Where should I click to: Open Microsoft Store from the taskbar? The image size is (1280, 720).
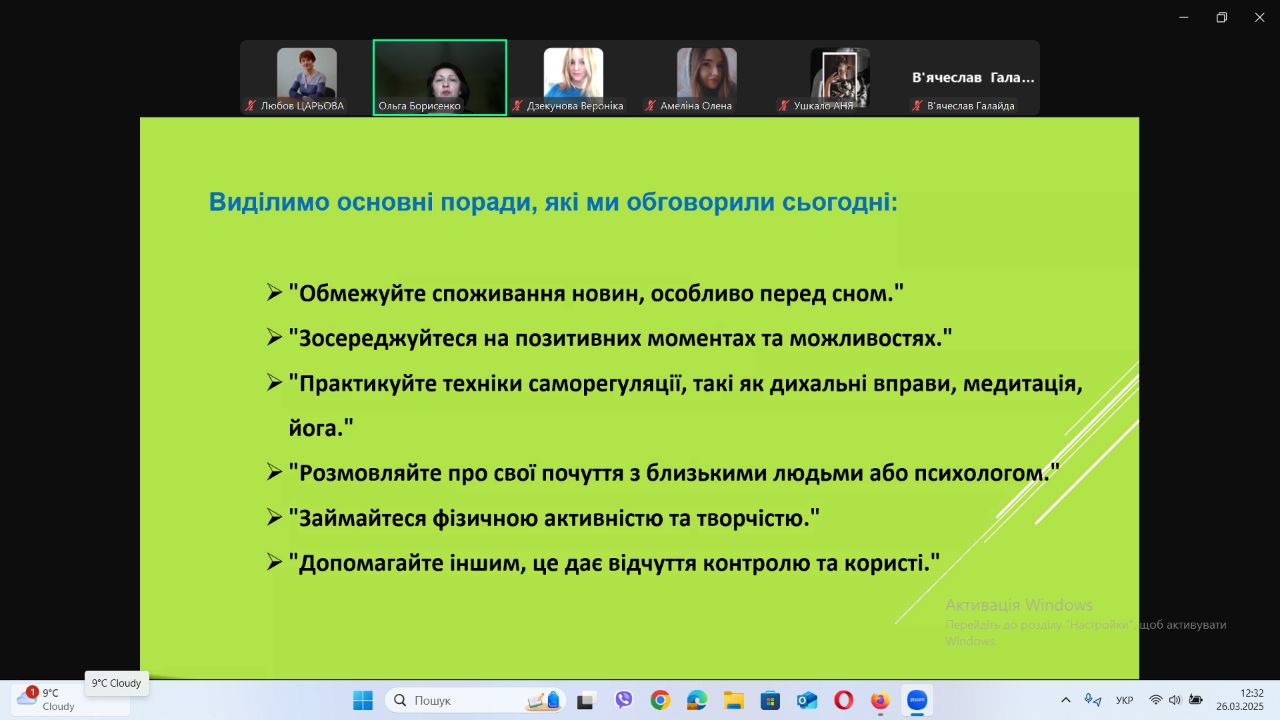click(x=770, y=700)
